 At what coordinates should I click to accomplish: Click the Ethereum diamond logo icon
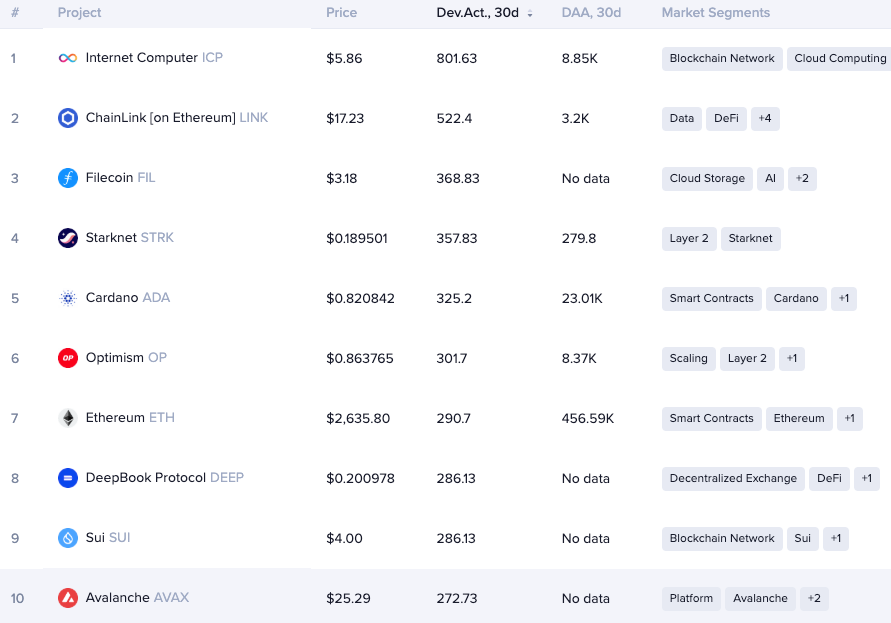[x=68, y=418]
